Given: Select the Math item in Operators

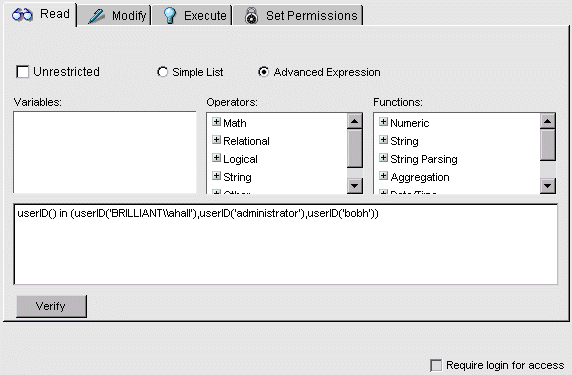Looking at the screenshot, I should 235,123.
